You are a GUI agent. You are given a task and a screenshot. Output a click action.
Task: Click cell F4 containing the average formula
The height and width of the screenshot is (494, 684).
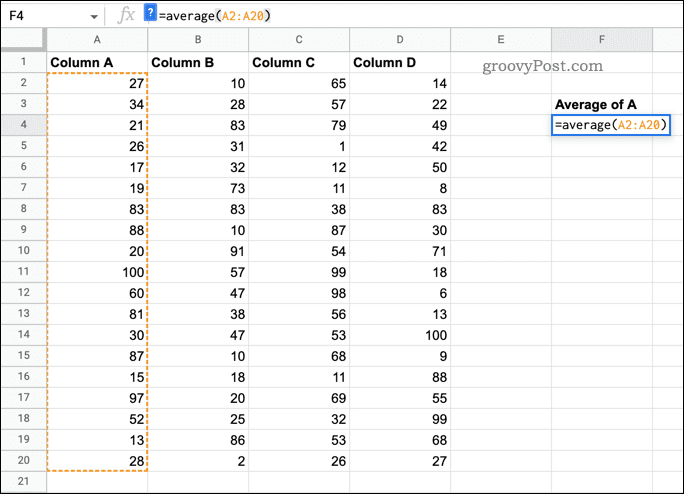611,125
